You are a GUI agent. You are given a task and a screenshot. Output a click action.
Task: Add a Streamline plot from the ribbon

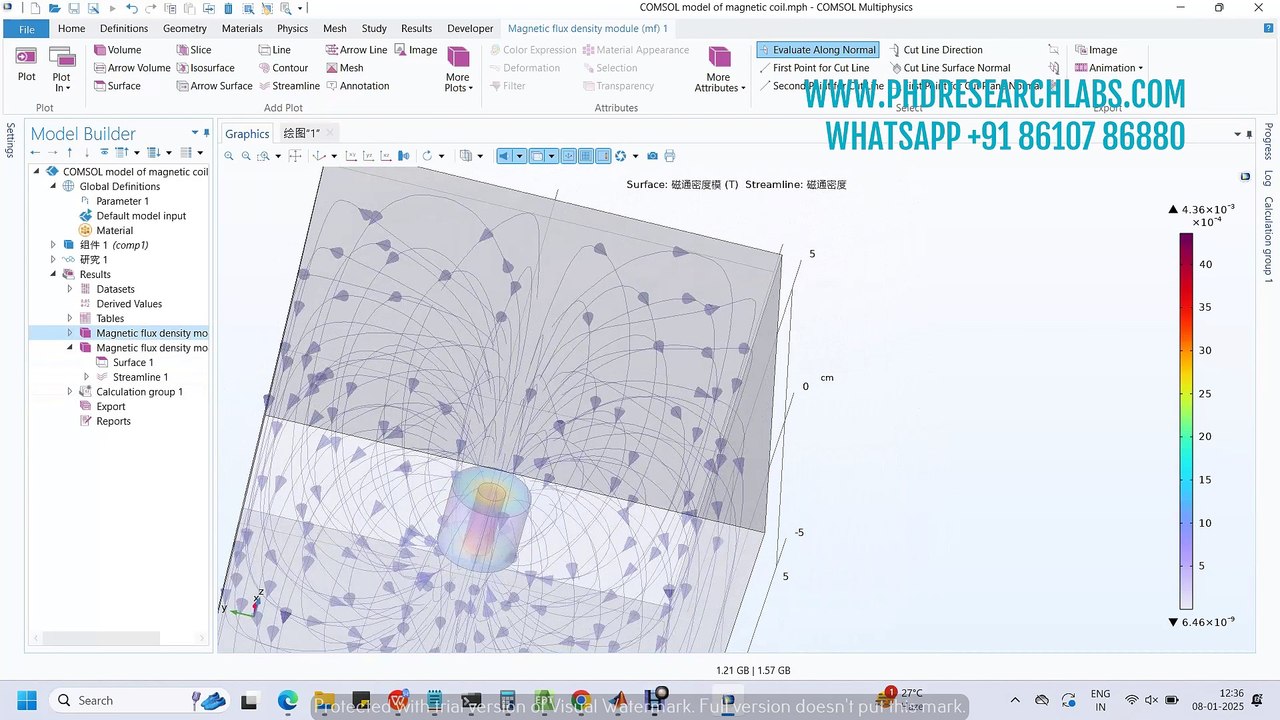(289, 86)
